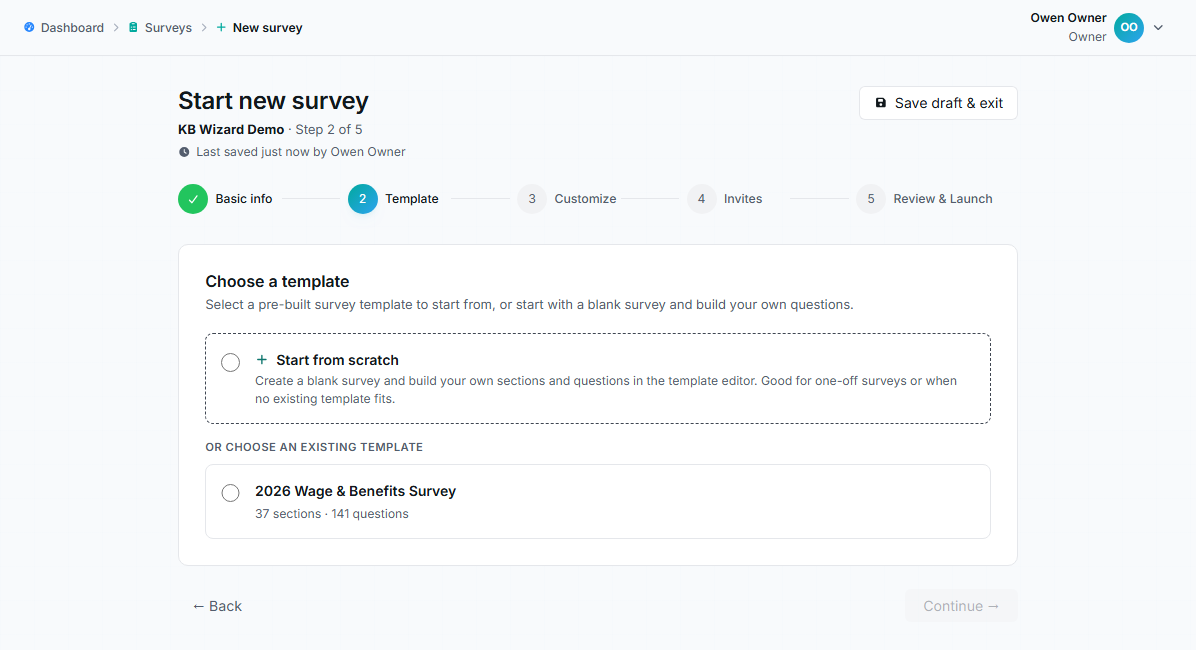Select the 2026 Wage & Benefits Survey radio

coord(230,493)
